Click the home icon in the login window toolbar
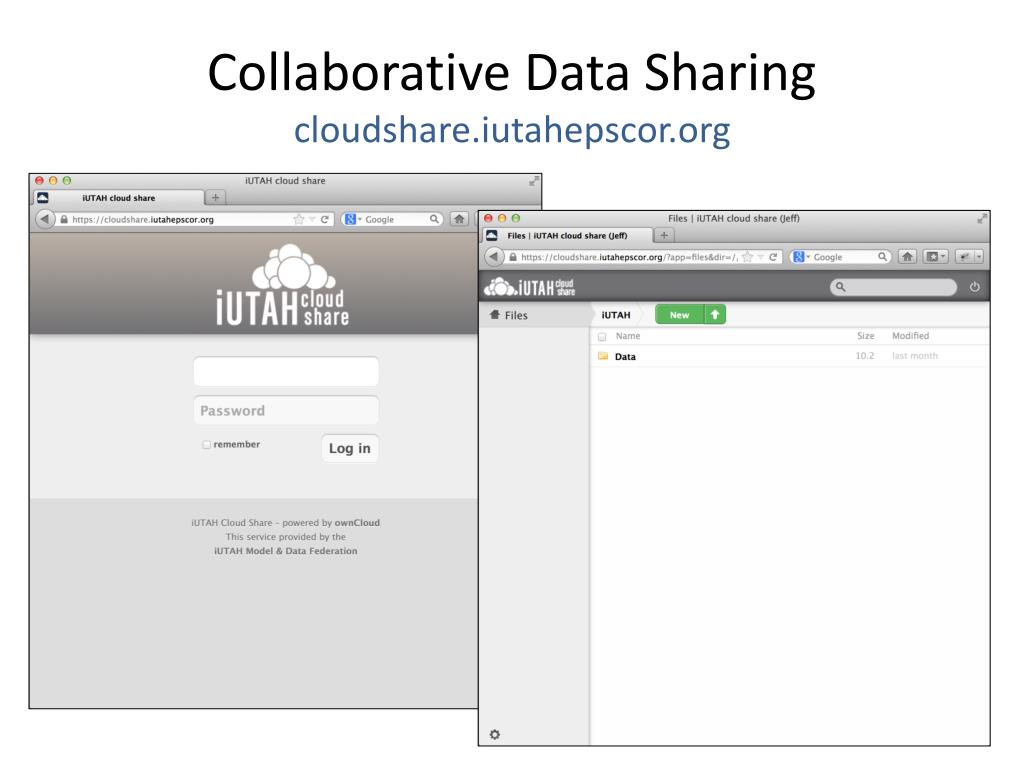The height and width of the screenshot is (768, 1024). [x=459, y=219]
